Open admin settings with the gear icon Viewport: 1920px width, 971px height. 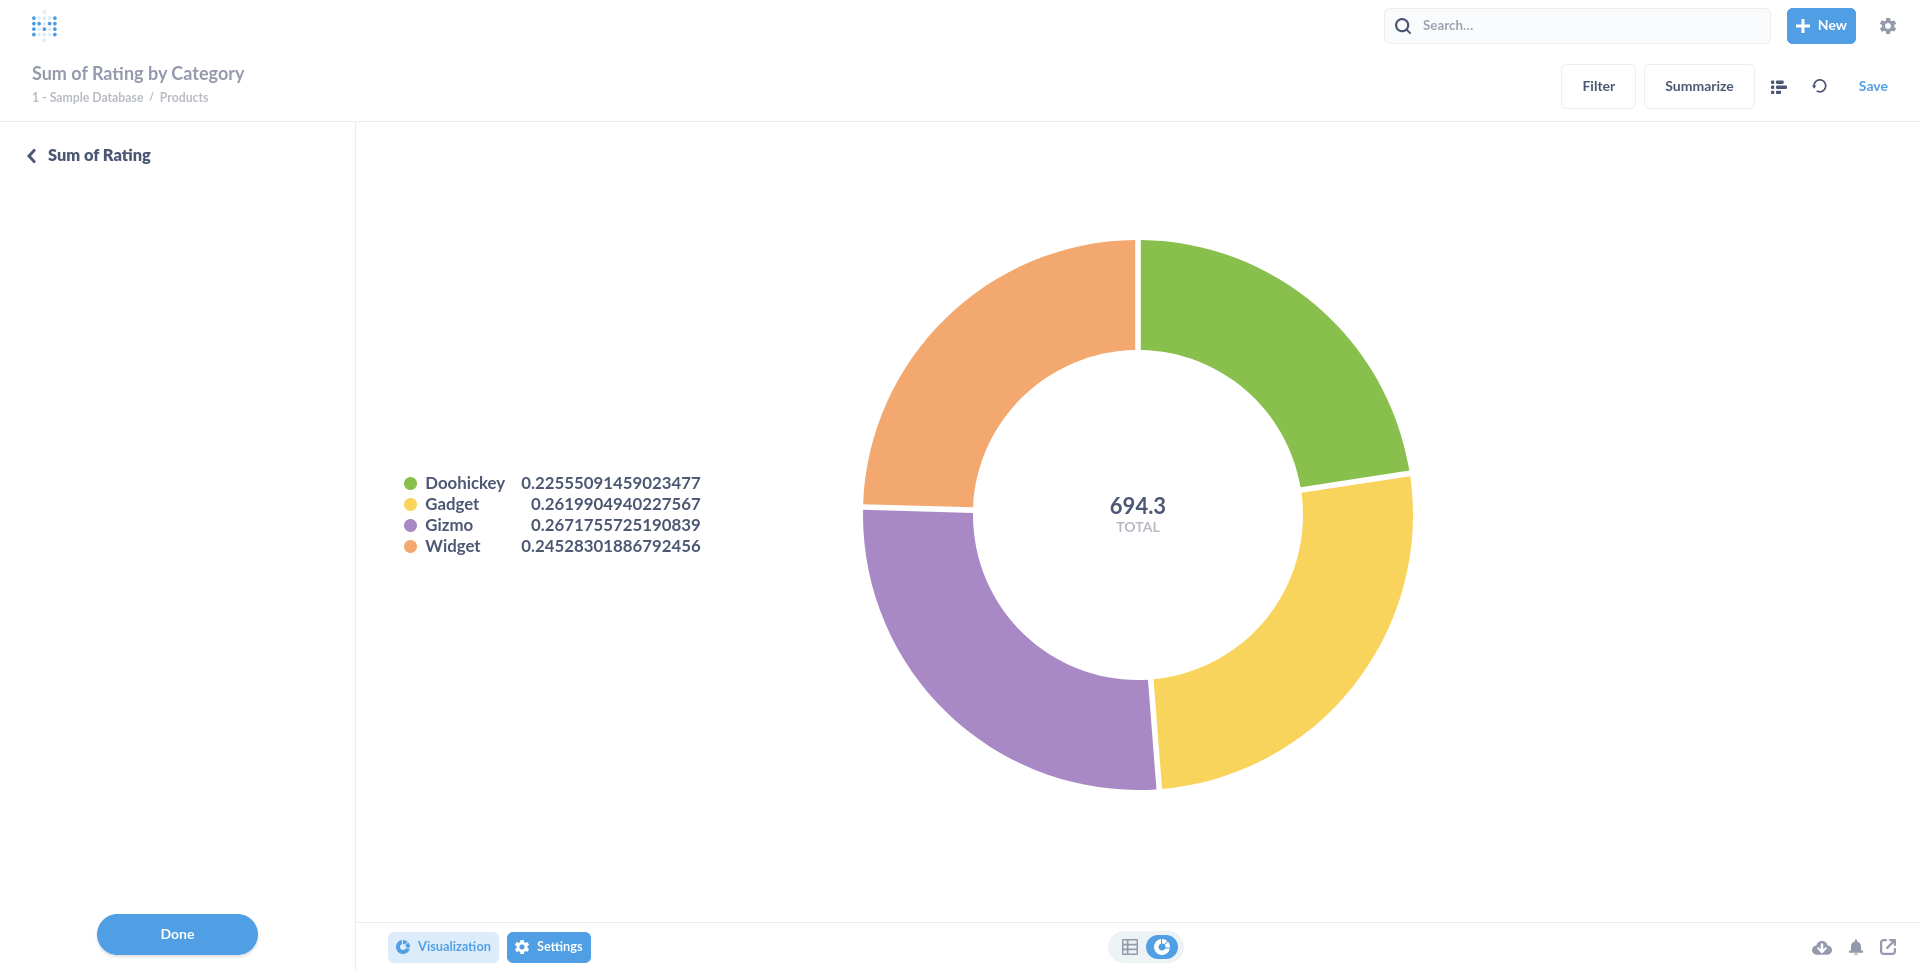click(x=1888, y=25)
